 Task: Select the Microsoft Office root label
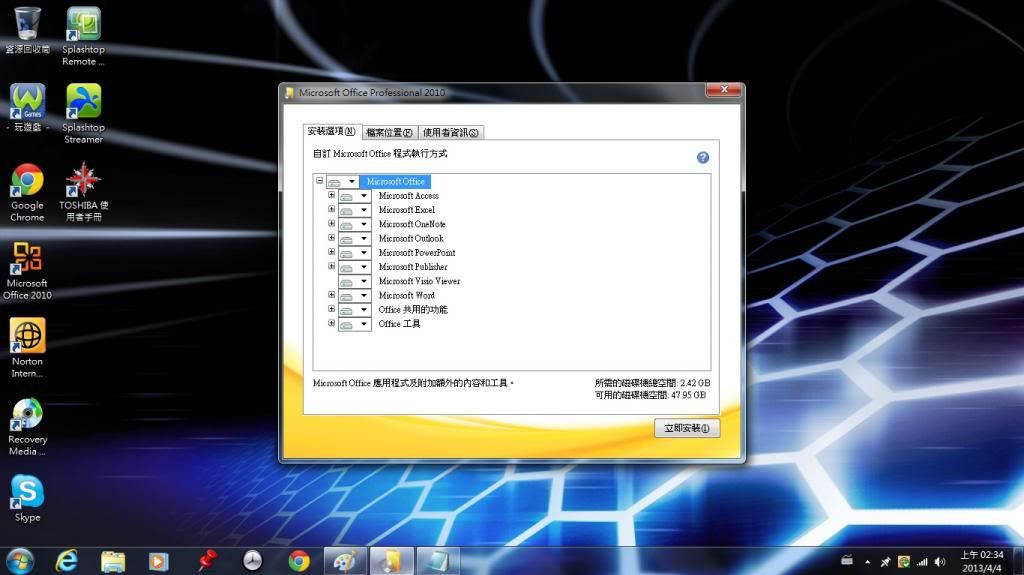[x=395, y=182]
